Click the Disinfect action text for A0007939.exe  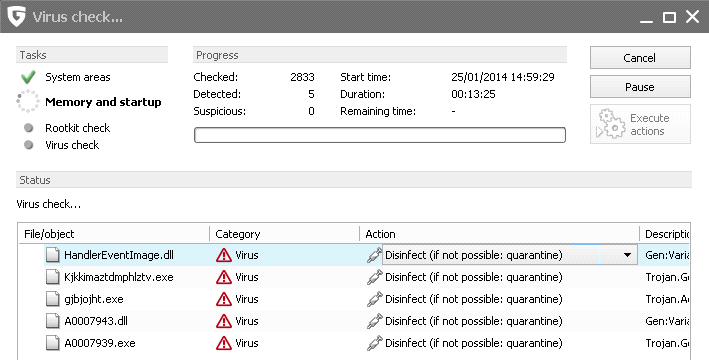coord(474,343)
